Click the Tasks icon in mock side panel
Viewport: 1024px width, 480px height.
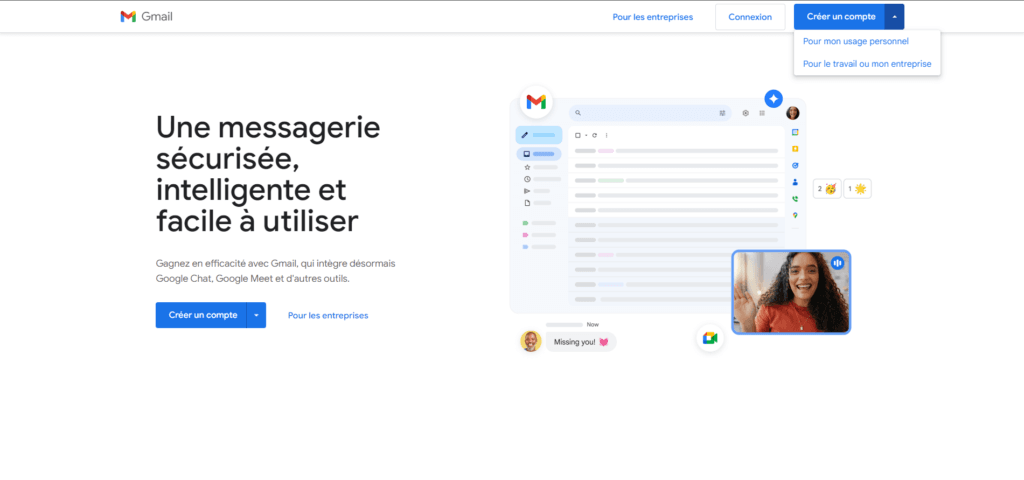coord(795,165)
